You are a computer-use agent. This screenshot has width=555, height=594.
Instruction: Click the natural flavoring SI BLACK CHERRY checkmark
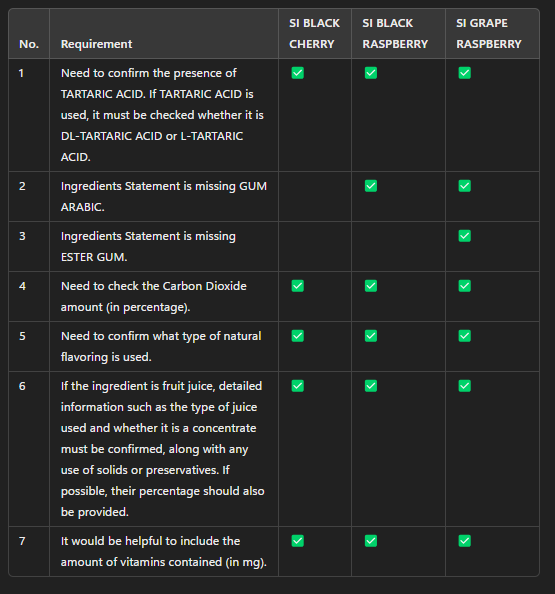(x=297, y=336)
